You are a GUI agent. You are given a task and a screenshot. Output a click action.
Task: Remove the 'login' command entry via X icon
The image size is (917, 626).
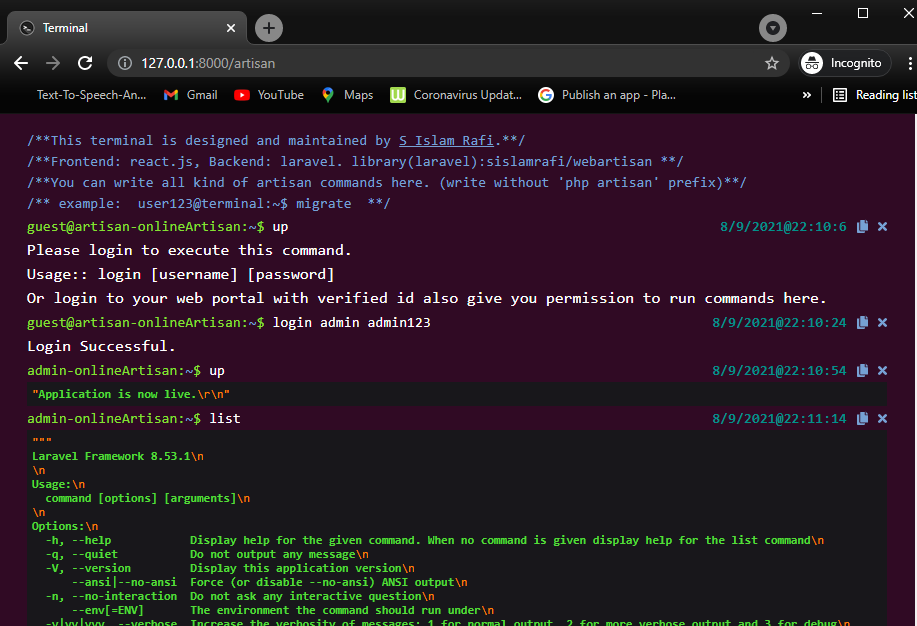881,322
